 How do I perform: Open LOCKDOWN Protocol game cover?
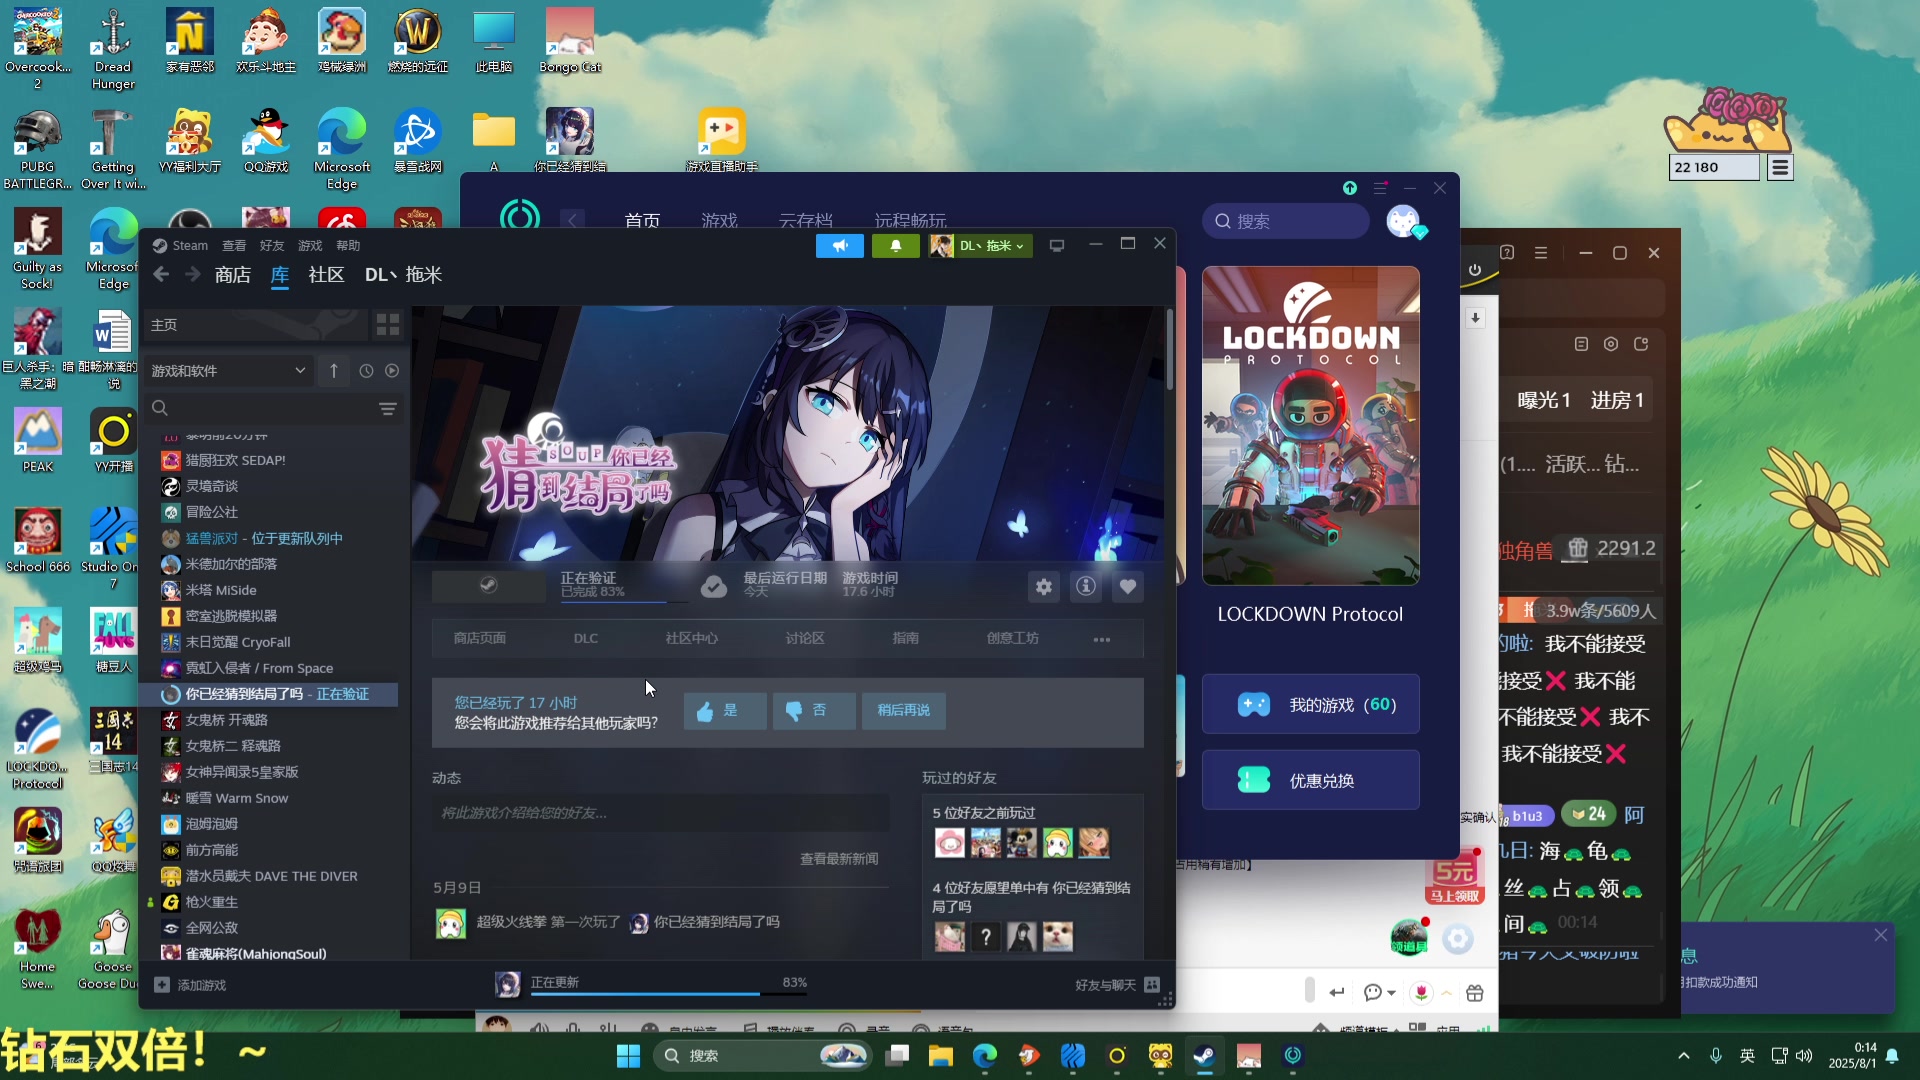tap(1310, 426)
